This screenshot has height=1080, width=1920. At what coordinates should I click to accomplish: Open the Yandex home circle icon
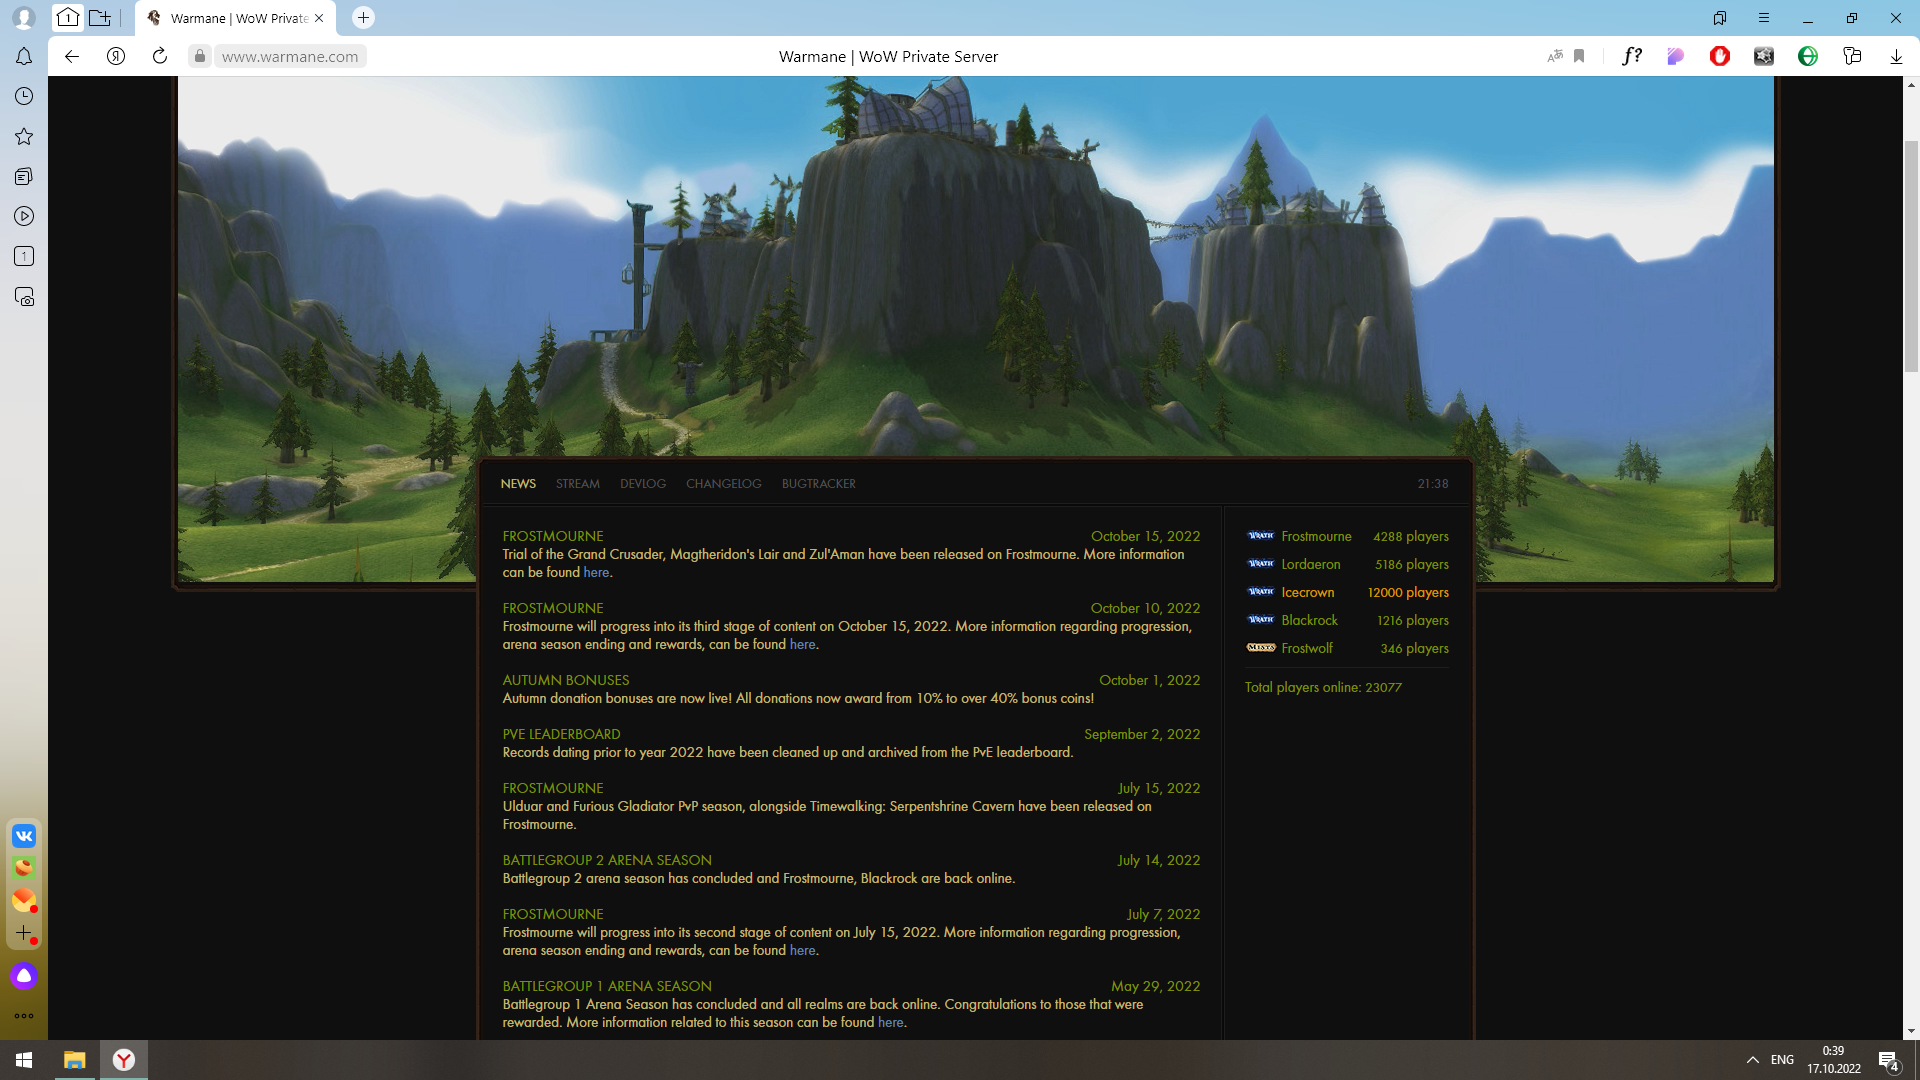[x=116, y=56]
